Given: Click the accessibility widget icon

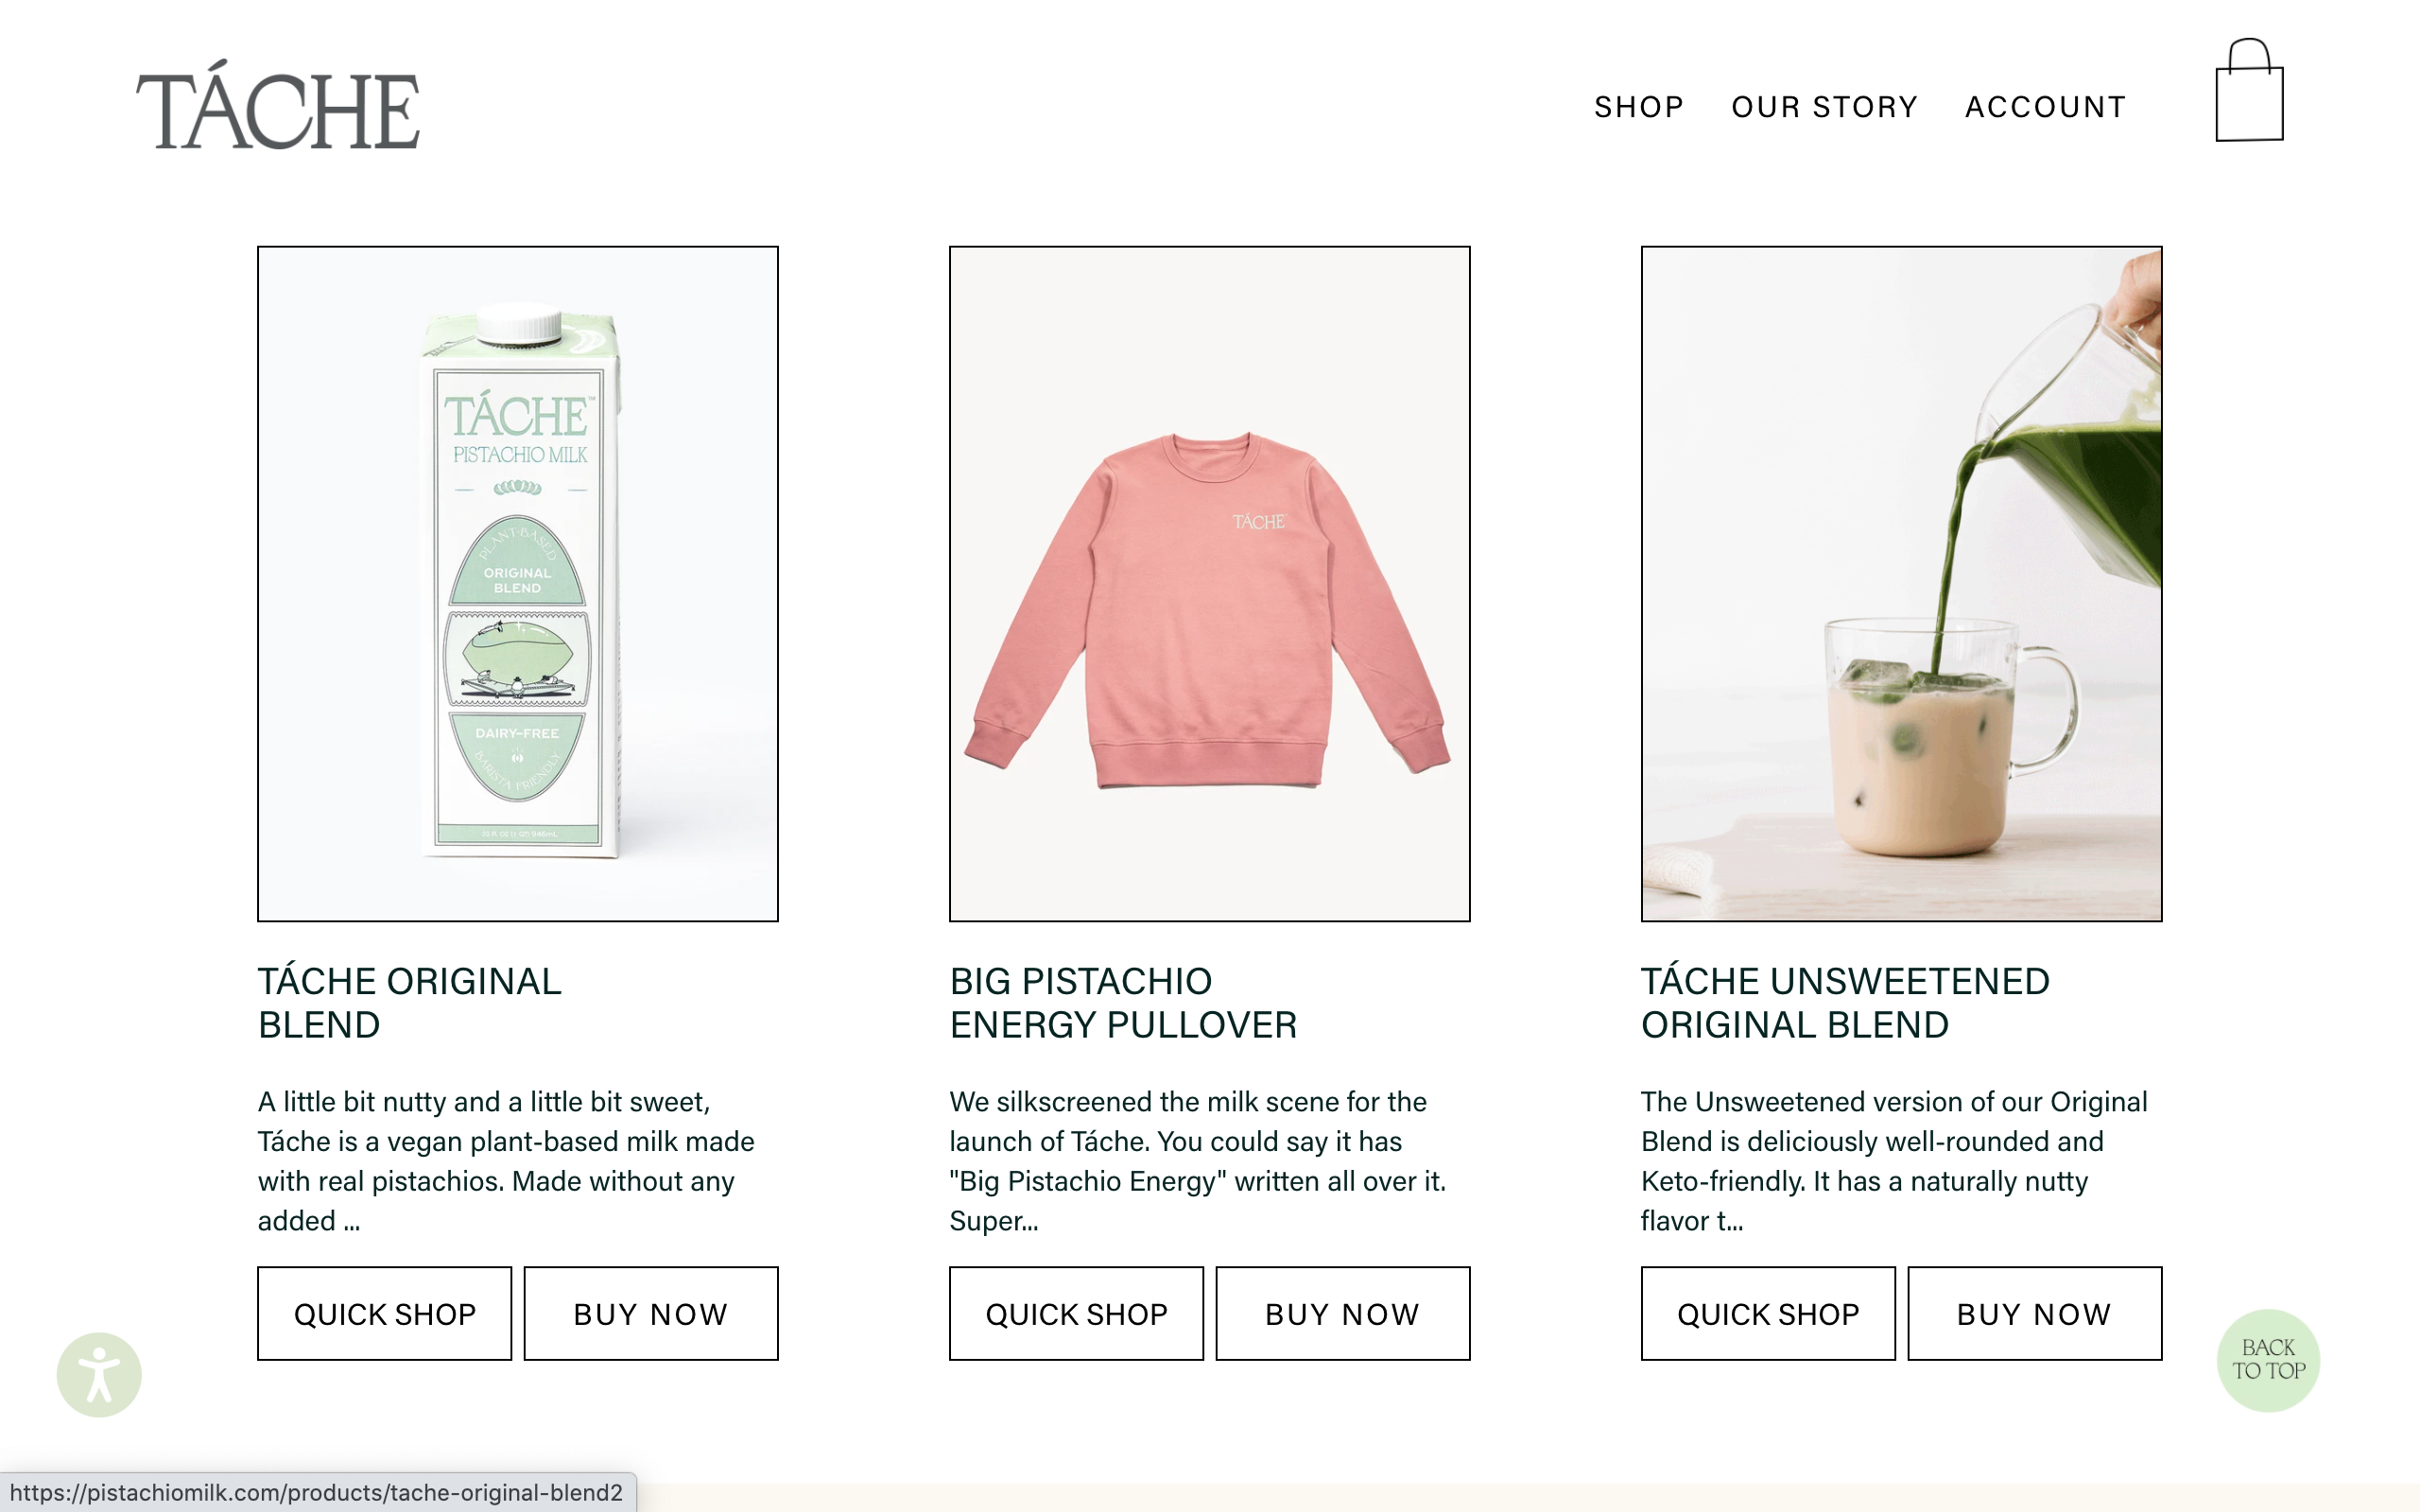Looking at the screenshot, I should click(99, 1374).
